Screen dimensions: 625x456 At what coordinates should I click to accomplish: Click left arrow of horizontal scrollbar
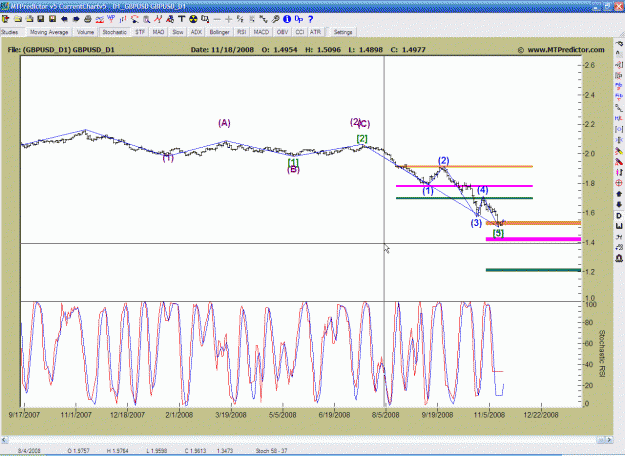[4, 440]
